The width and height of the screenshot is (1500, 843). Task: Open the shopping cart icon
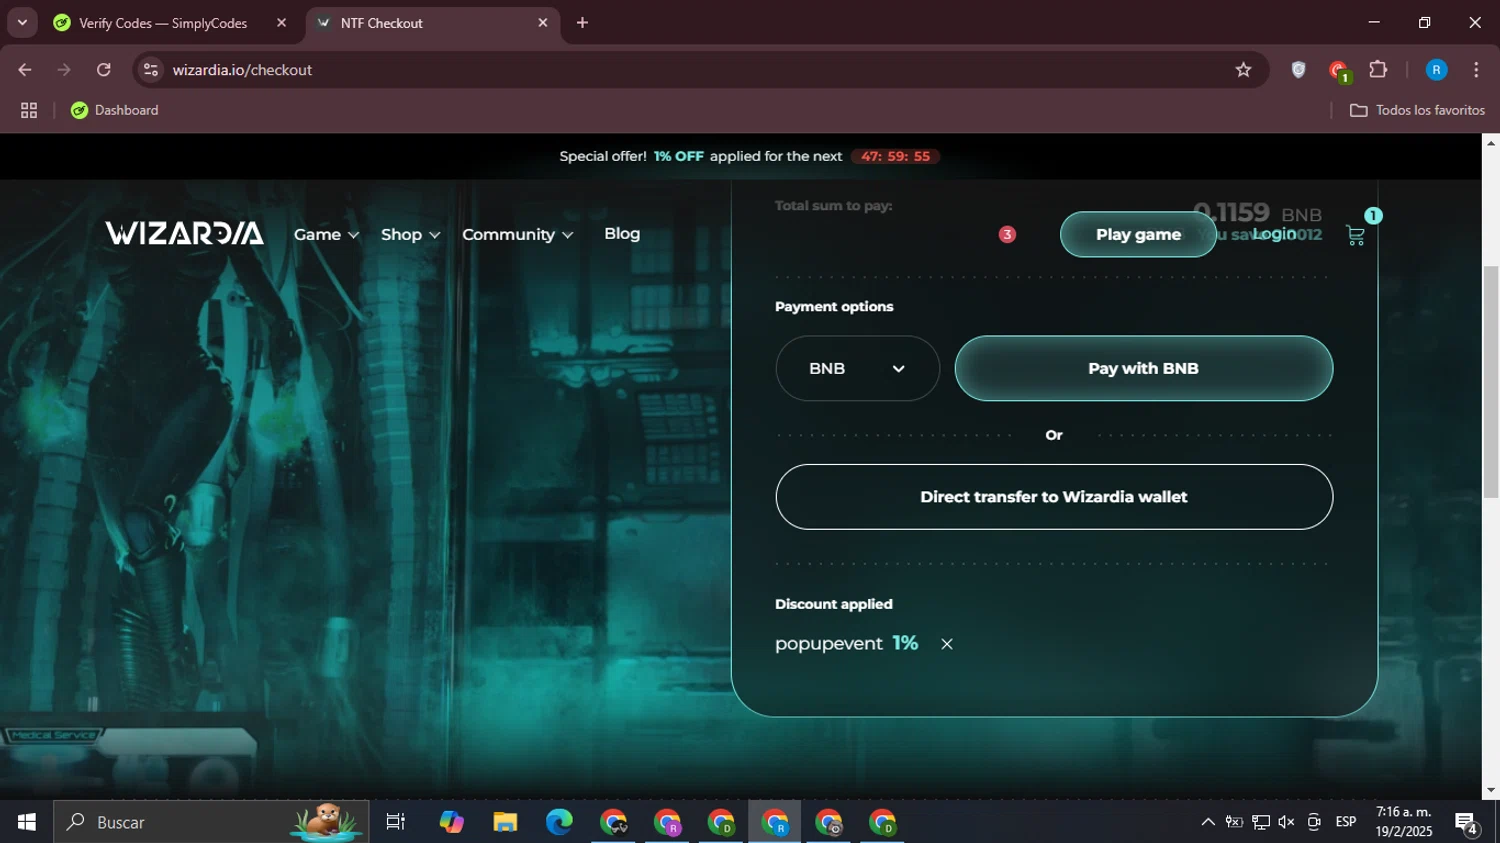1355,235
